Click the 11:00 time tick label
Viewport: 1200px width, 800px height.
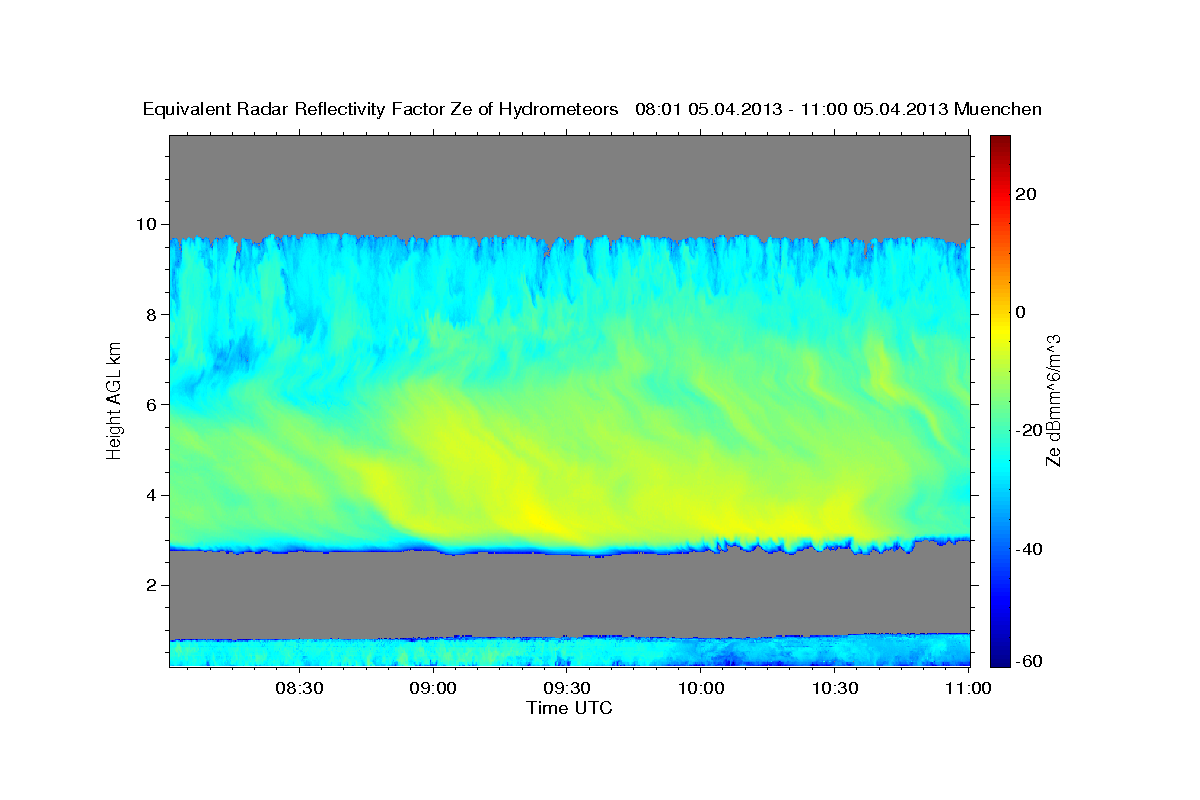(968, 688)
